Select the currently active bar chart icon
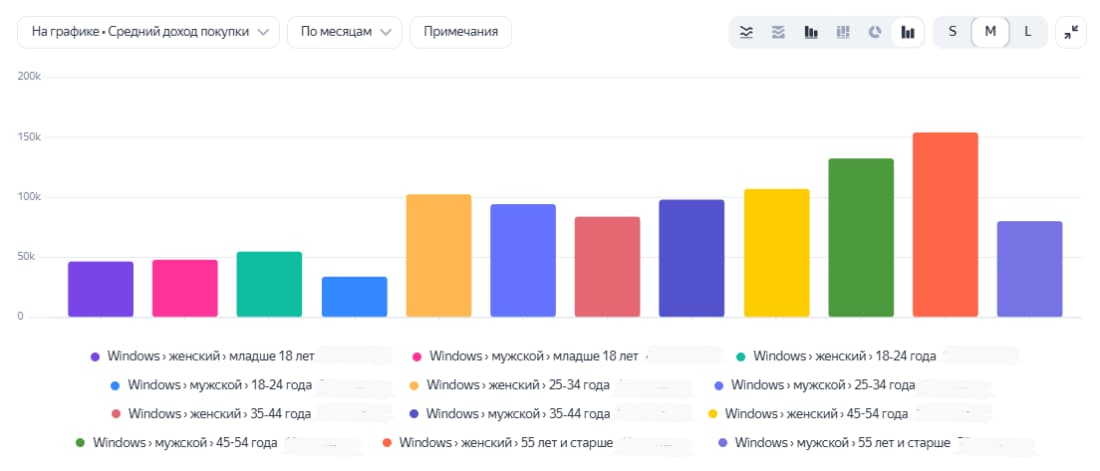 [x=908, y=32]
